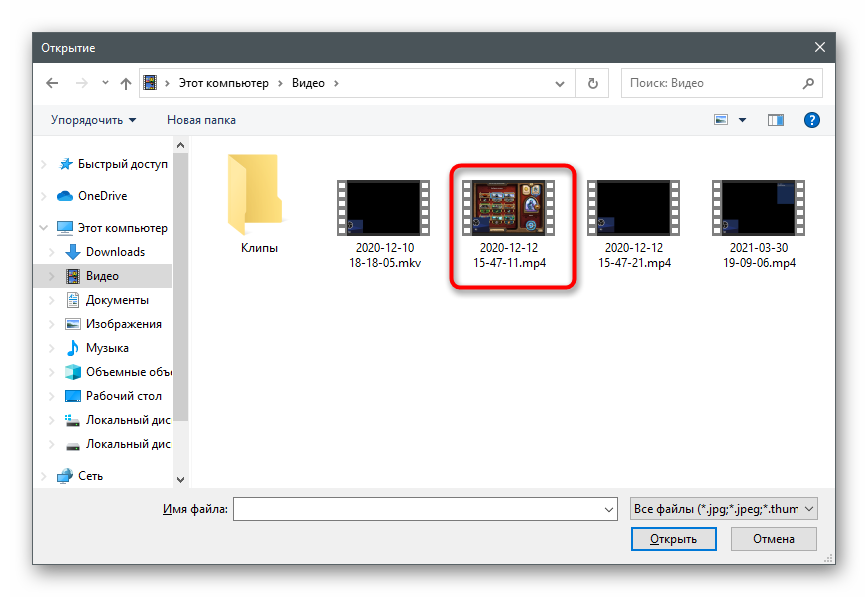
Task: Click the change view layout icon
Action: [x=721, y=120]
